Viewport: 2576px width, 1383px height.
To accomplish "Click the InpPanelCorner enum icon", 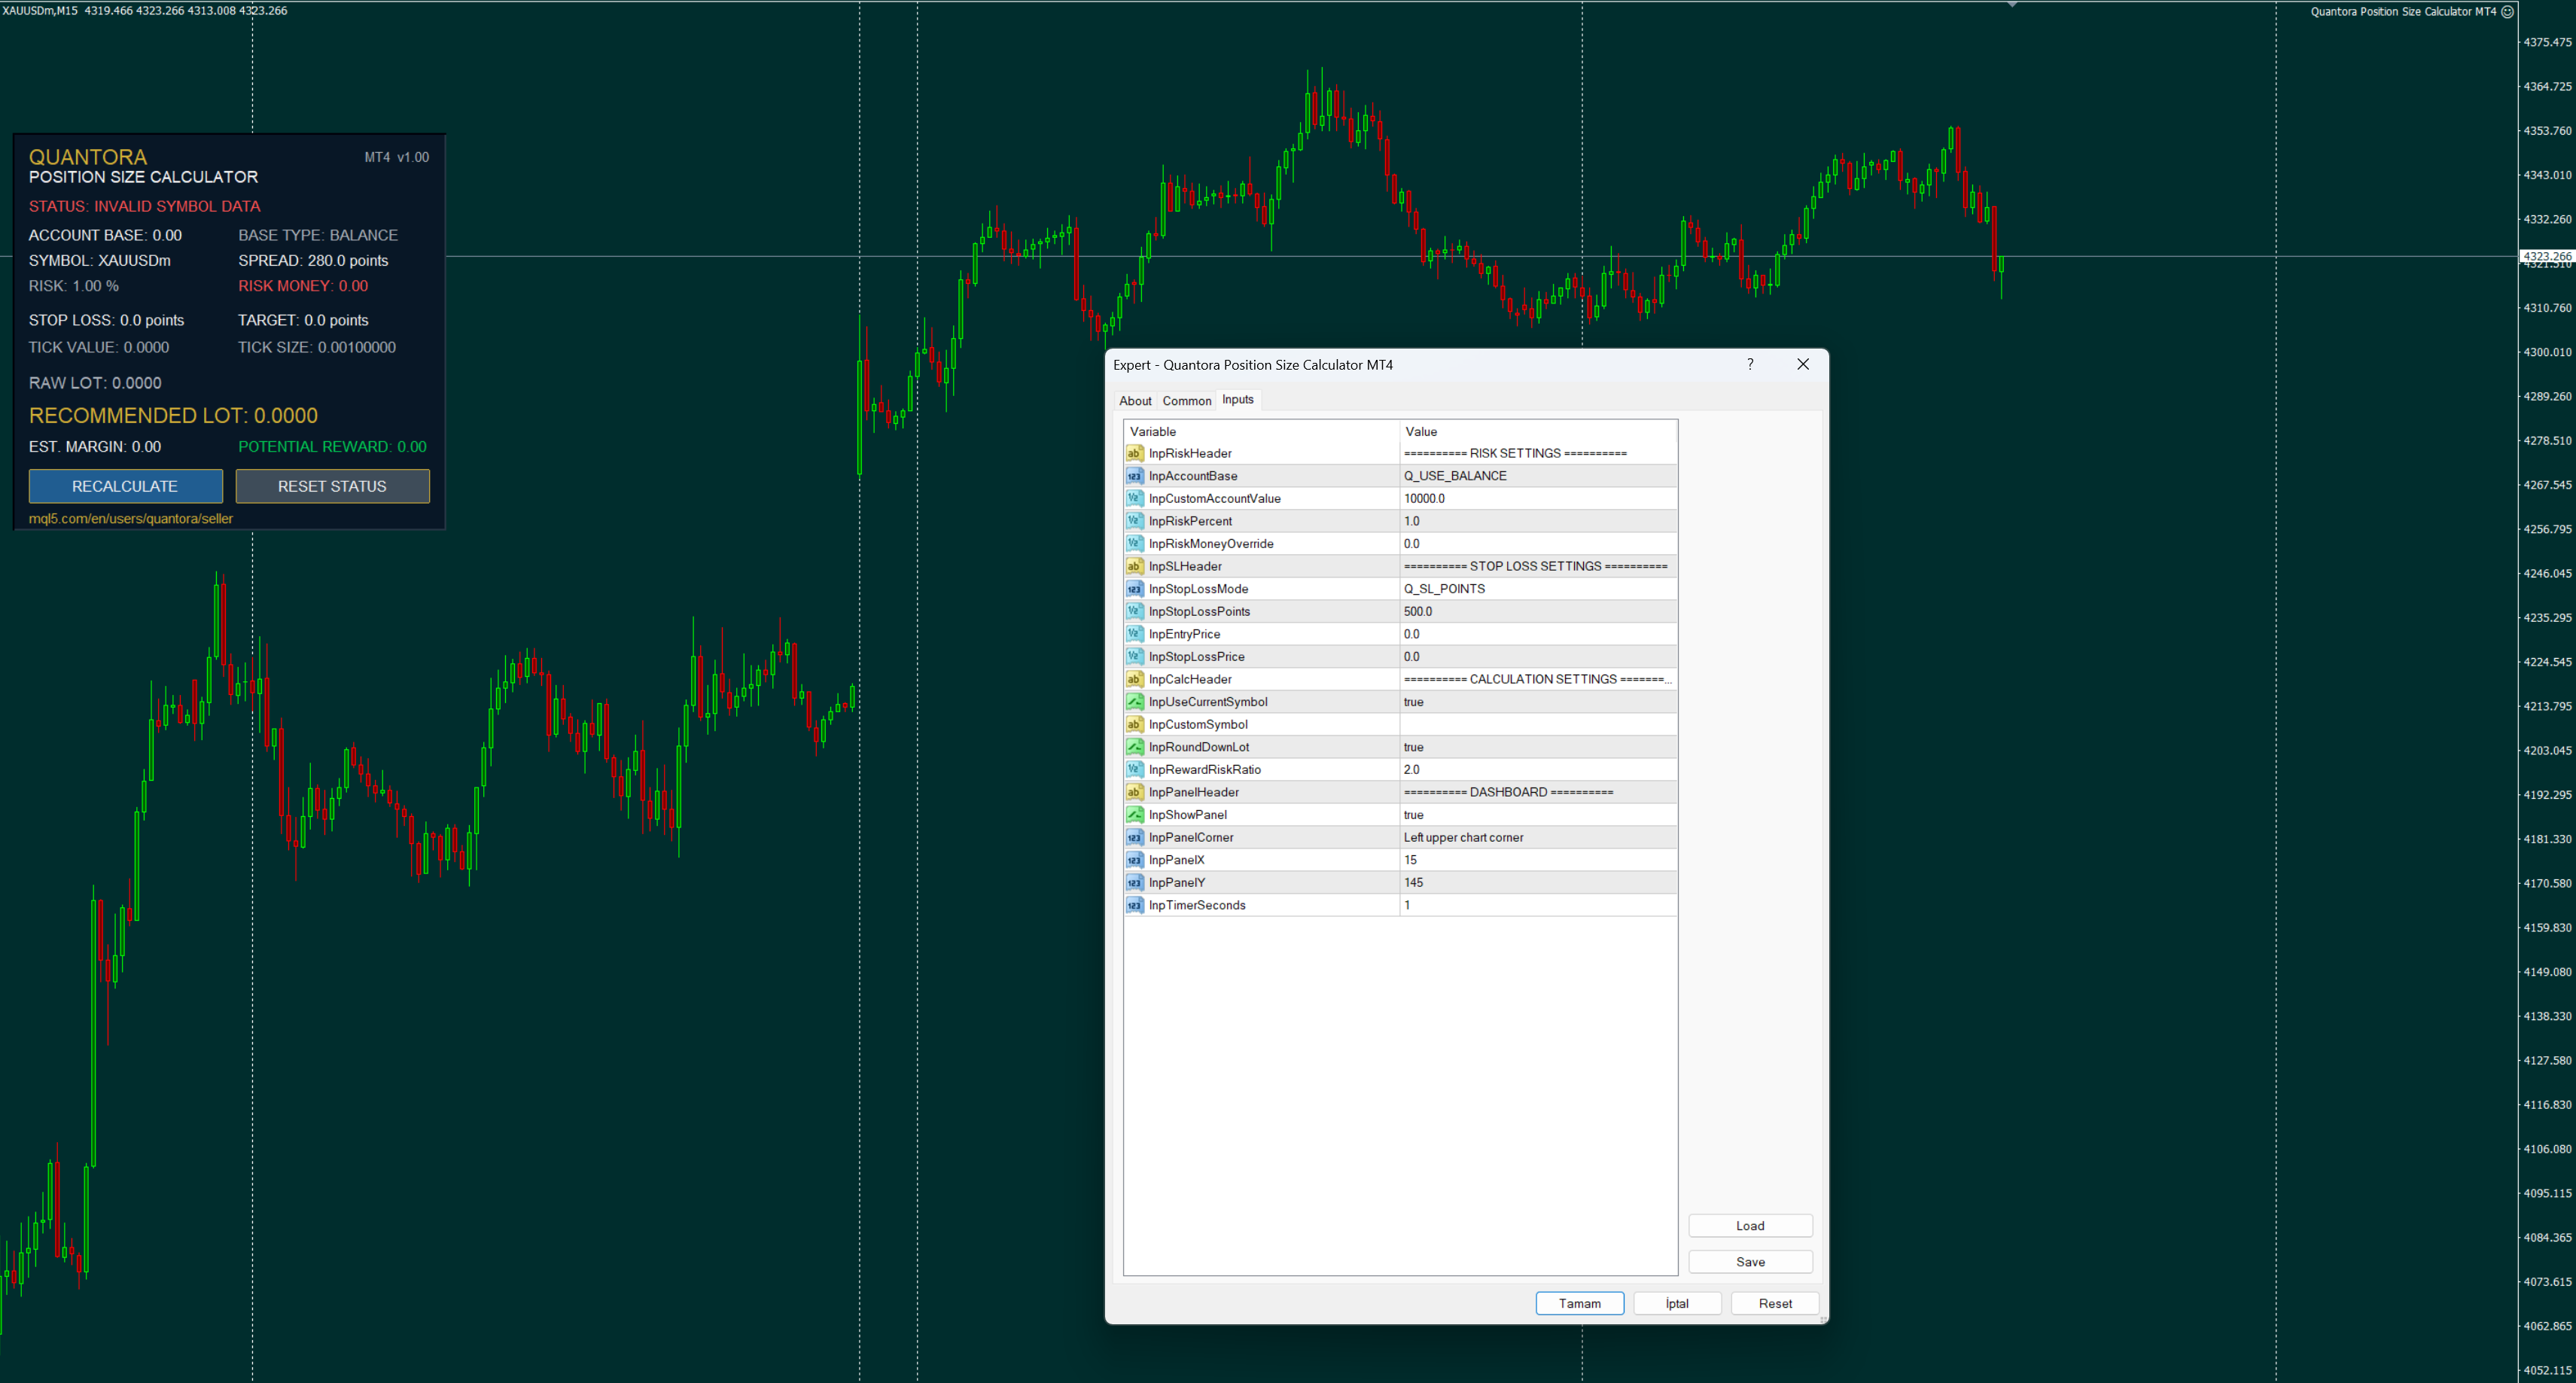I will pyautogui.click(x=1134, y=837).
